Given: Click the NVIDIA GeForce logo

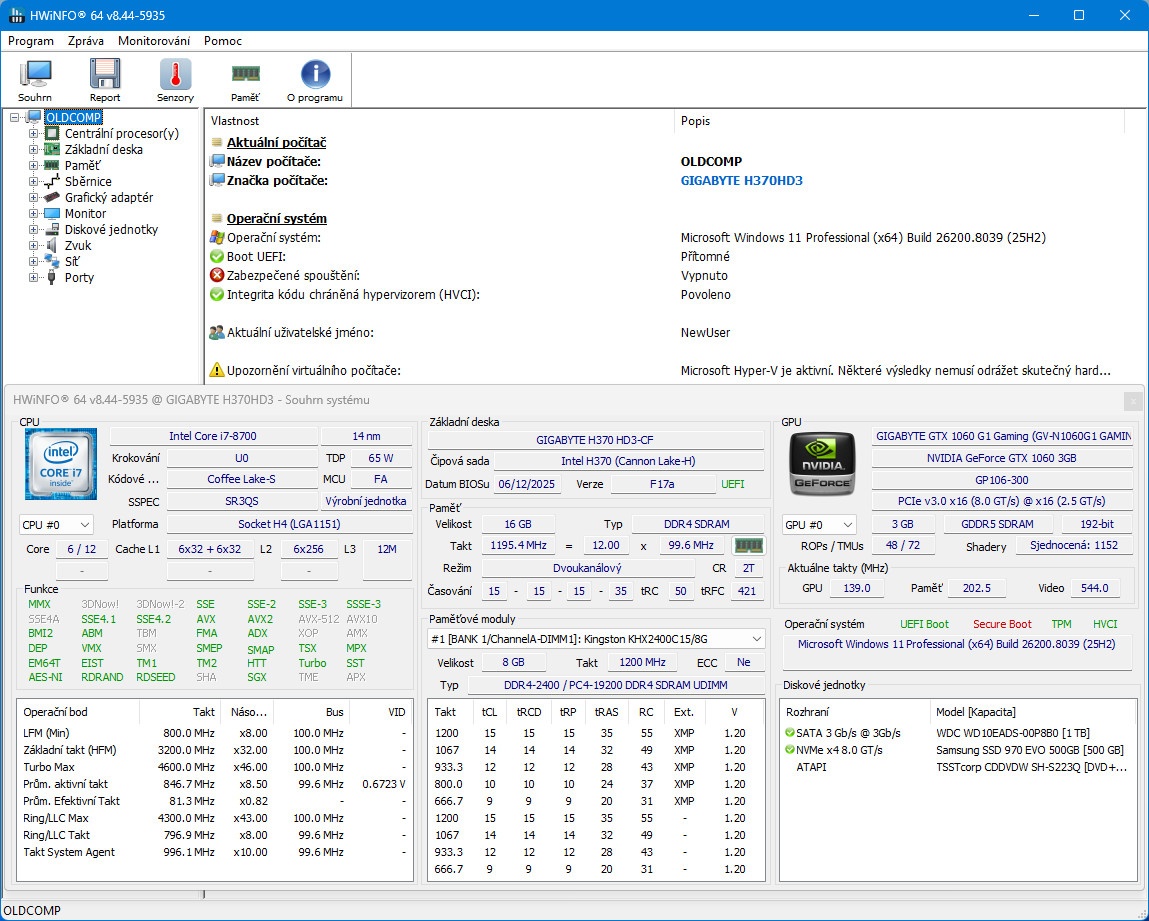Looking at the screenshot, I should [822, 465].
